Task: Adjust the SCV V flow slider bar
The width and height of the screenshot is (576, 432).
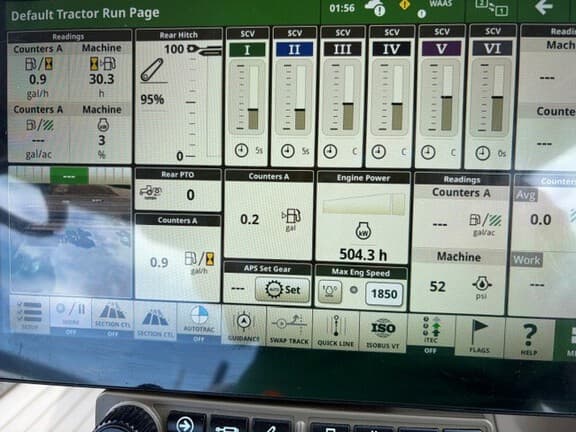Action: (446, 98)
